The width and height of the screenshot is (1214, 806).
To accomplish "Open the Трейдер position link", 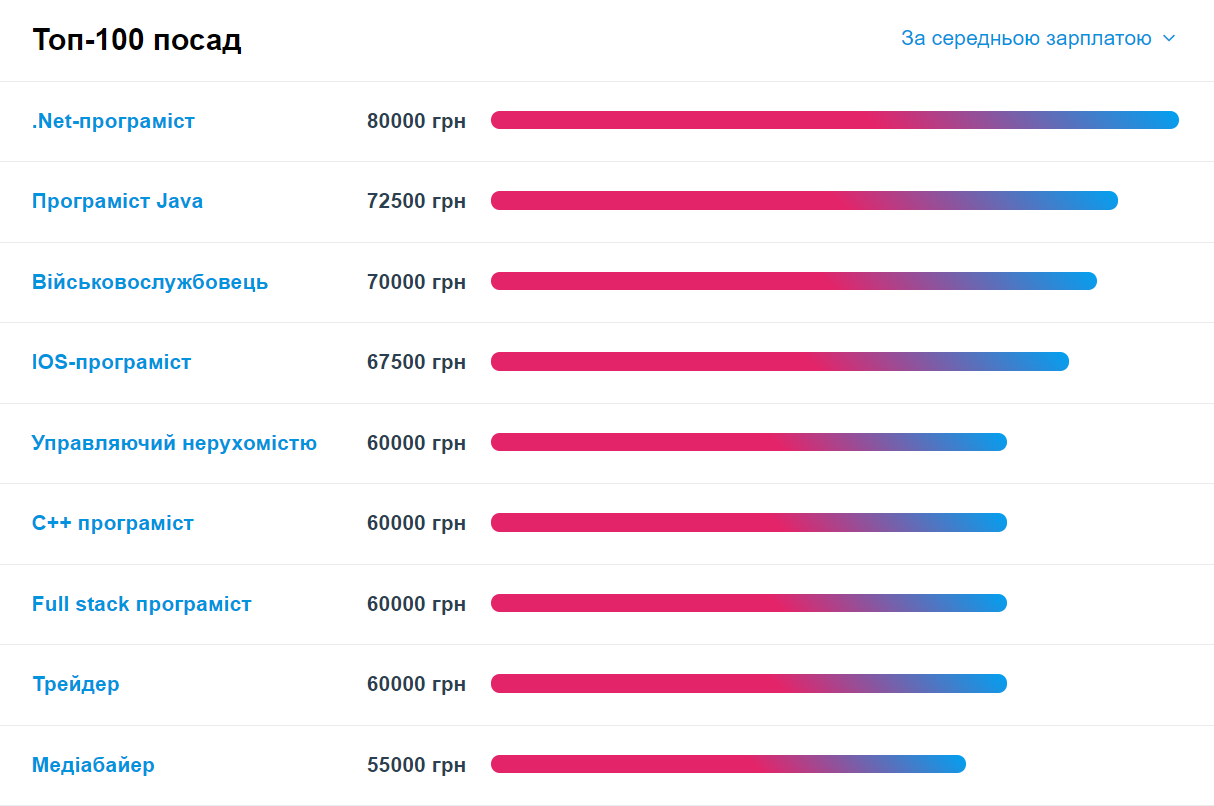I will click(76, 684).
